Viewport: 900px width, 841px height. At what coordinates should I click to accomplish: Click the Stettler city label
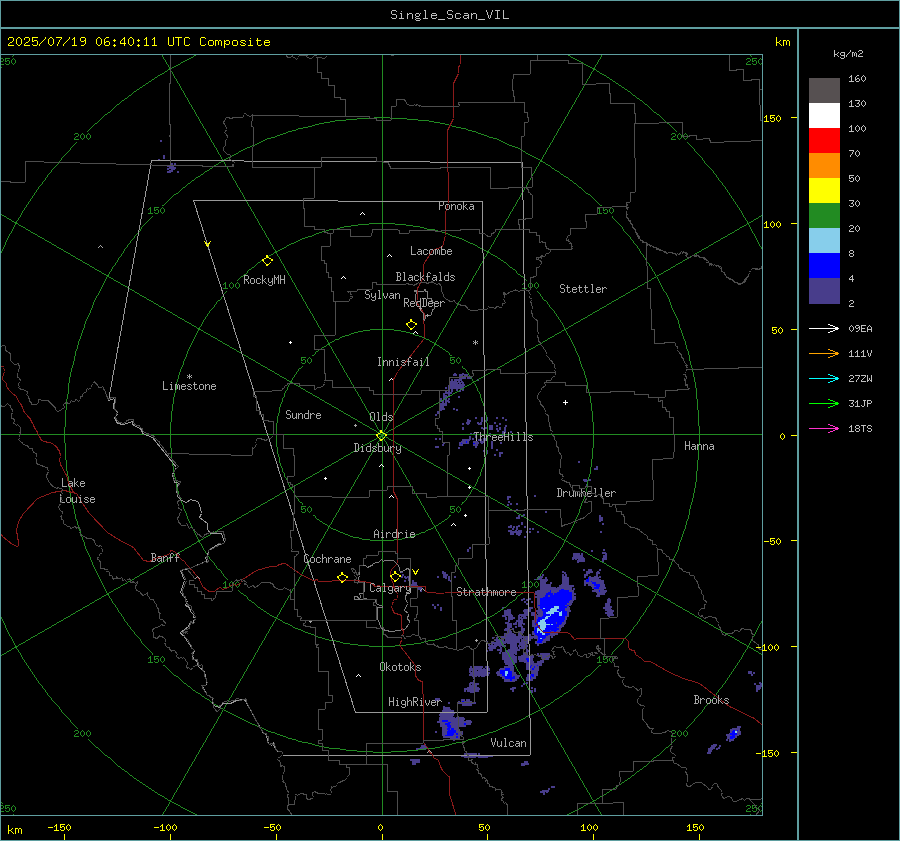click(583, 289)
